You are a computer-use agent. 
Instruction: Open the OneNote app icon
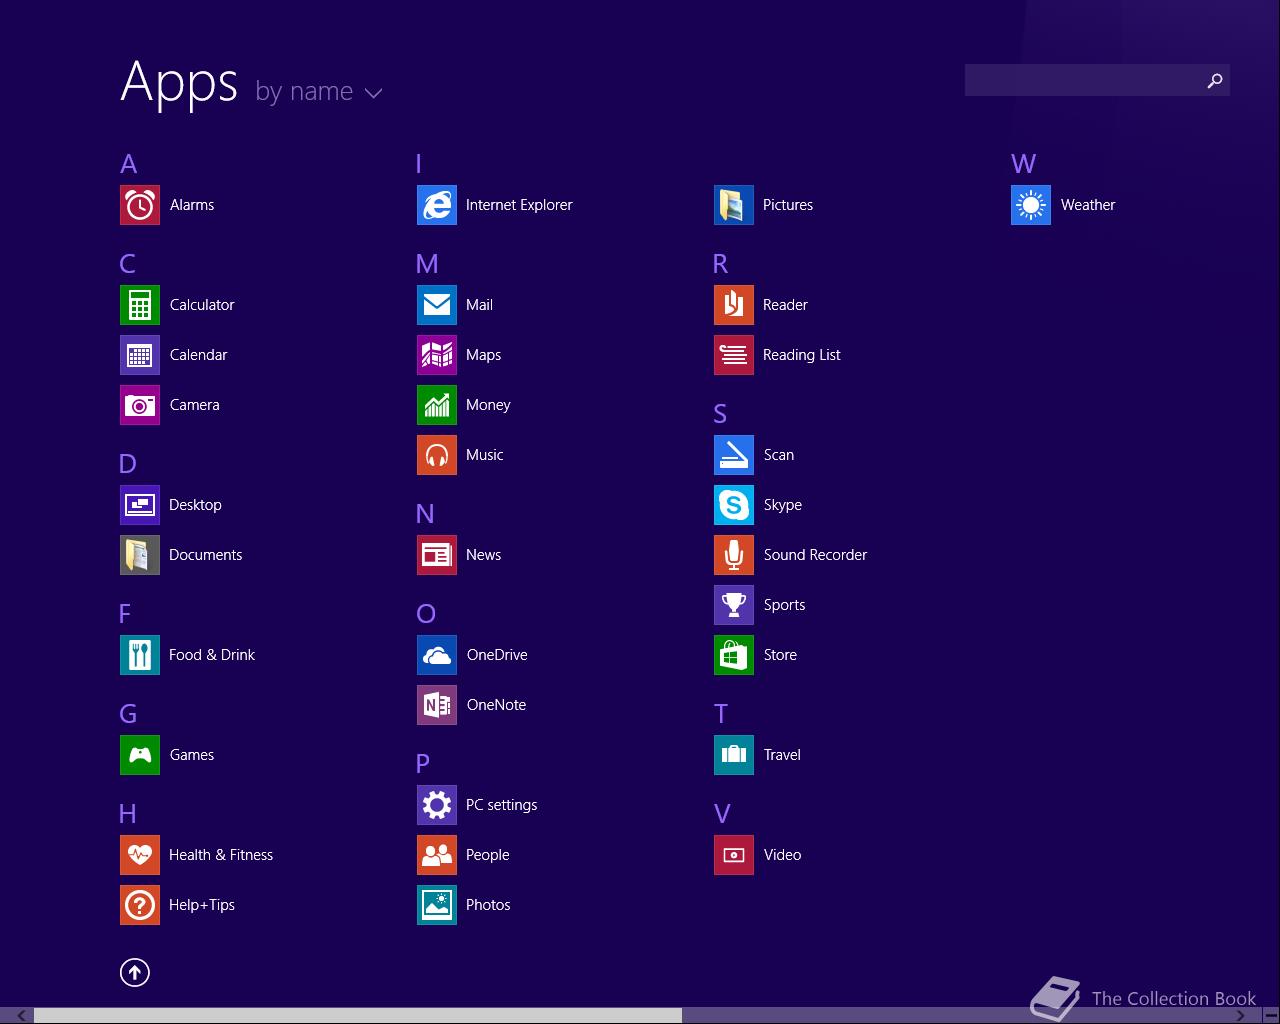tap(437, 705)
